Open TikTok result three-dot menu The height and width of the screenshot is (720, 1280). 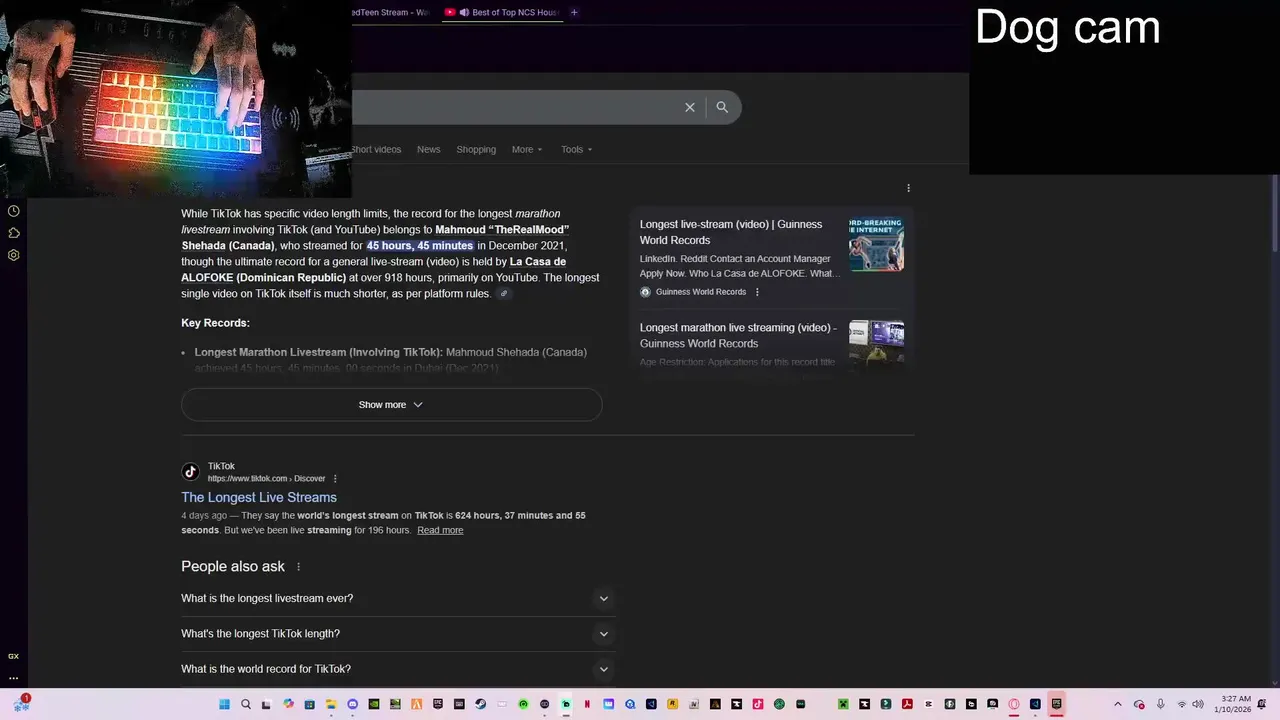[335, 479]
